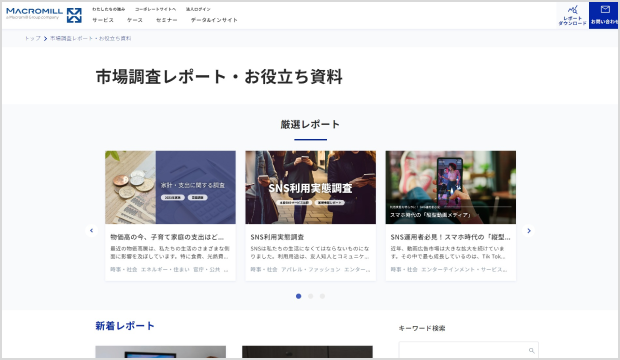Image resolution: width=620 pixels, height=360 pixels.
Task: Click エンターテインメント・サービス tag on third card
Action: pos(464,269)
